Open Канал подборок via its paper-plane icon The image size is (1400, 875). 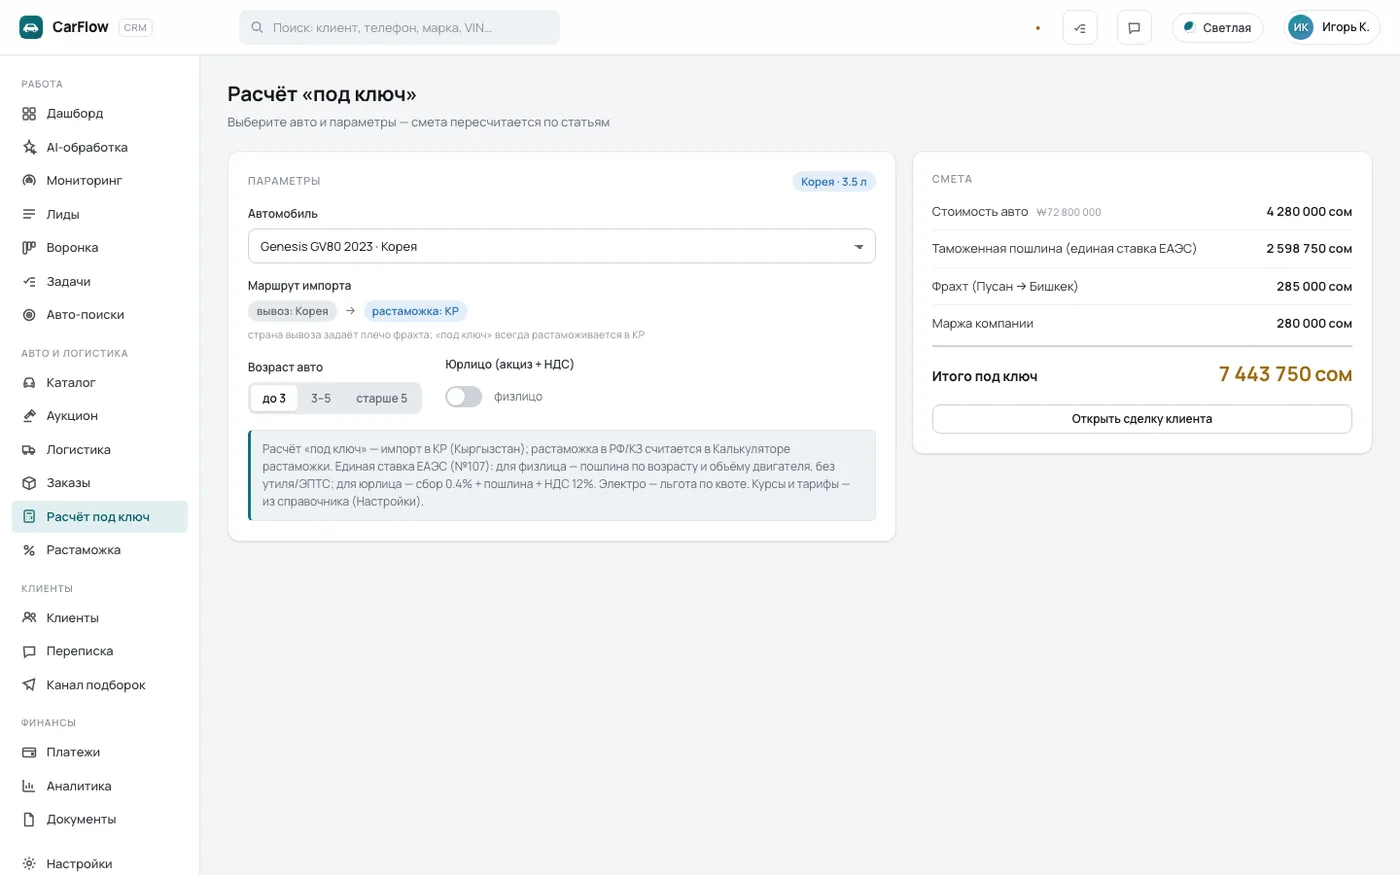point(29,685)
